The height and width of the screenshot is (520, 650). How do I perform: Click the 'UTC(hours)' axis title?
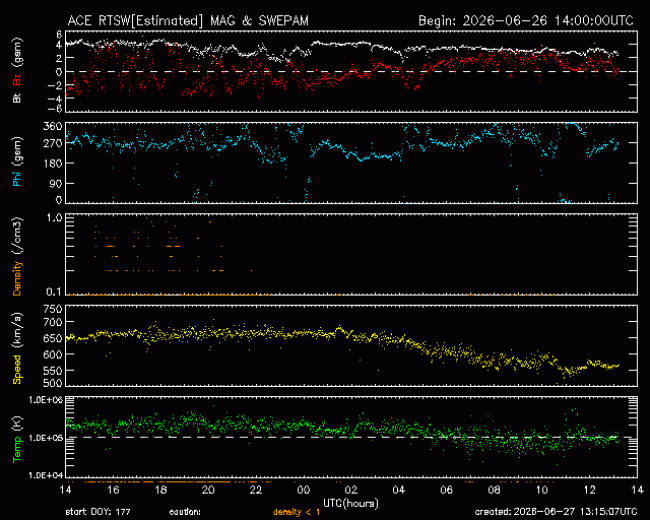pos(351,503)
